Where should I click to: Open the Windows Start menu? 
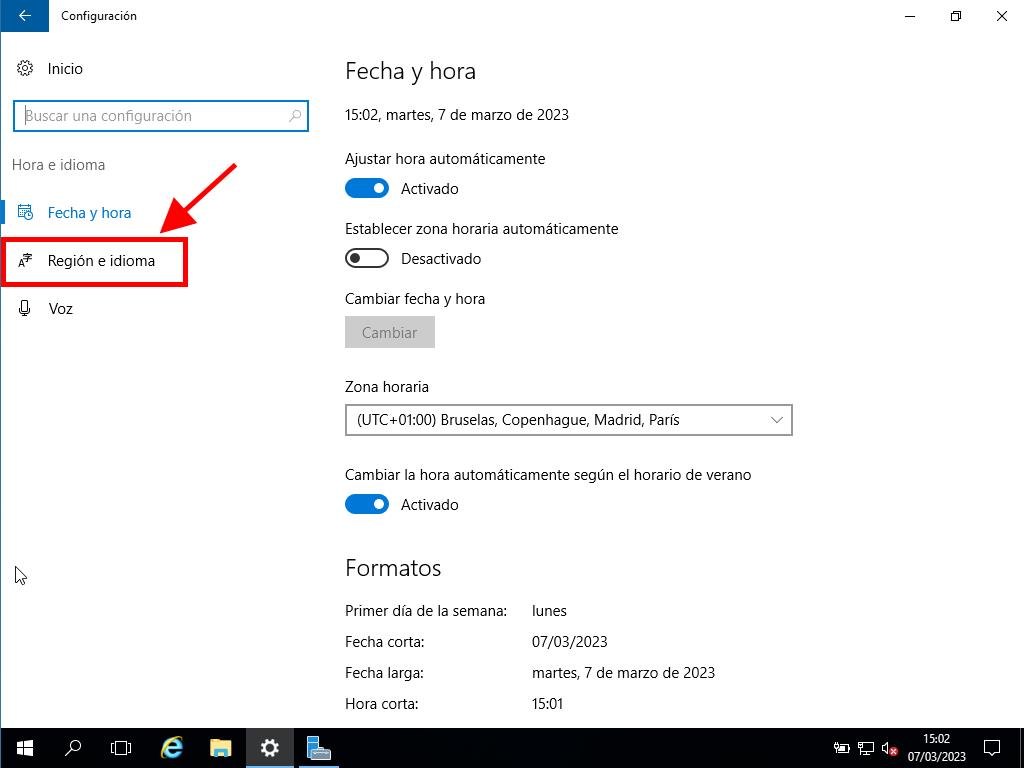click(x=24, y=748)
